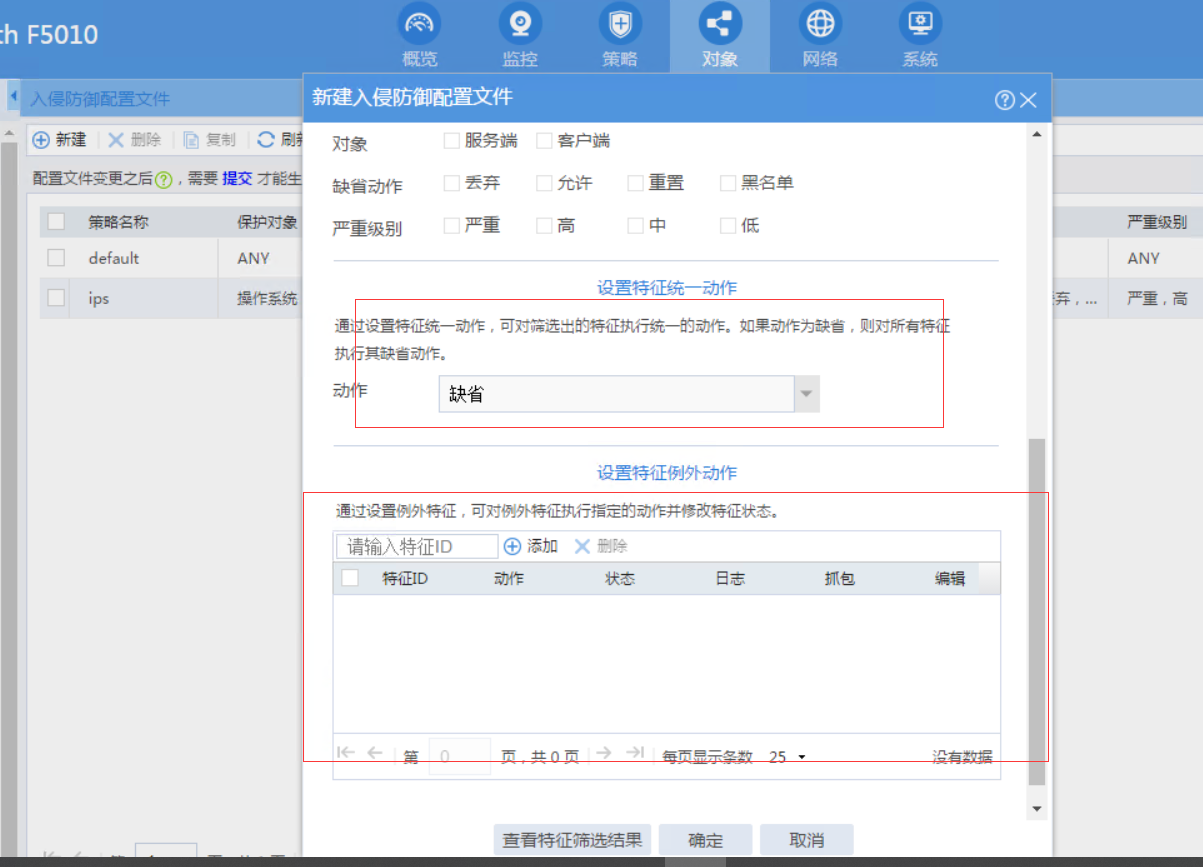1203x867 pixels.
Task: Click the 请输入特征ID input field
Action: (x=417, y=546)
